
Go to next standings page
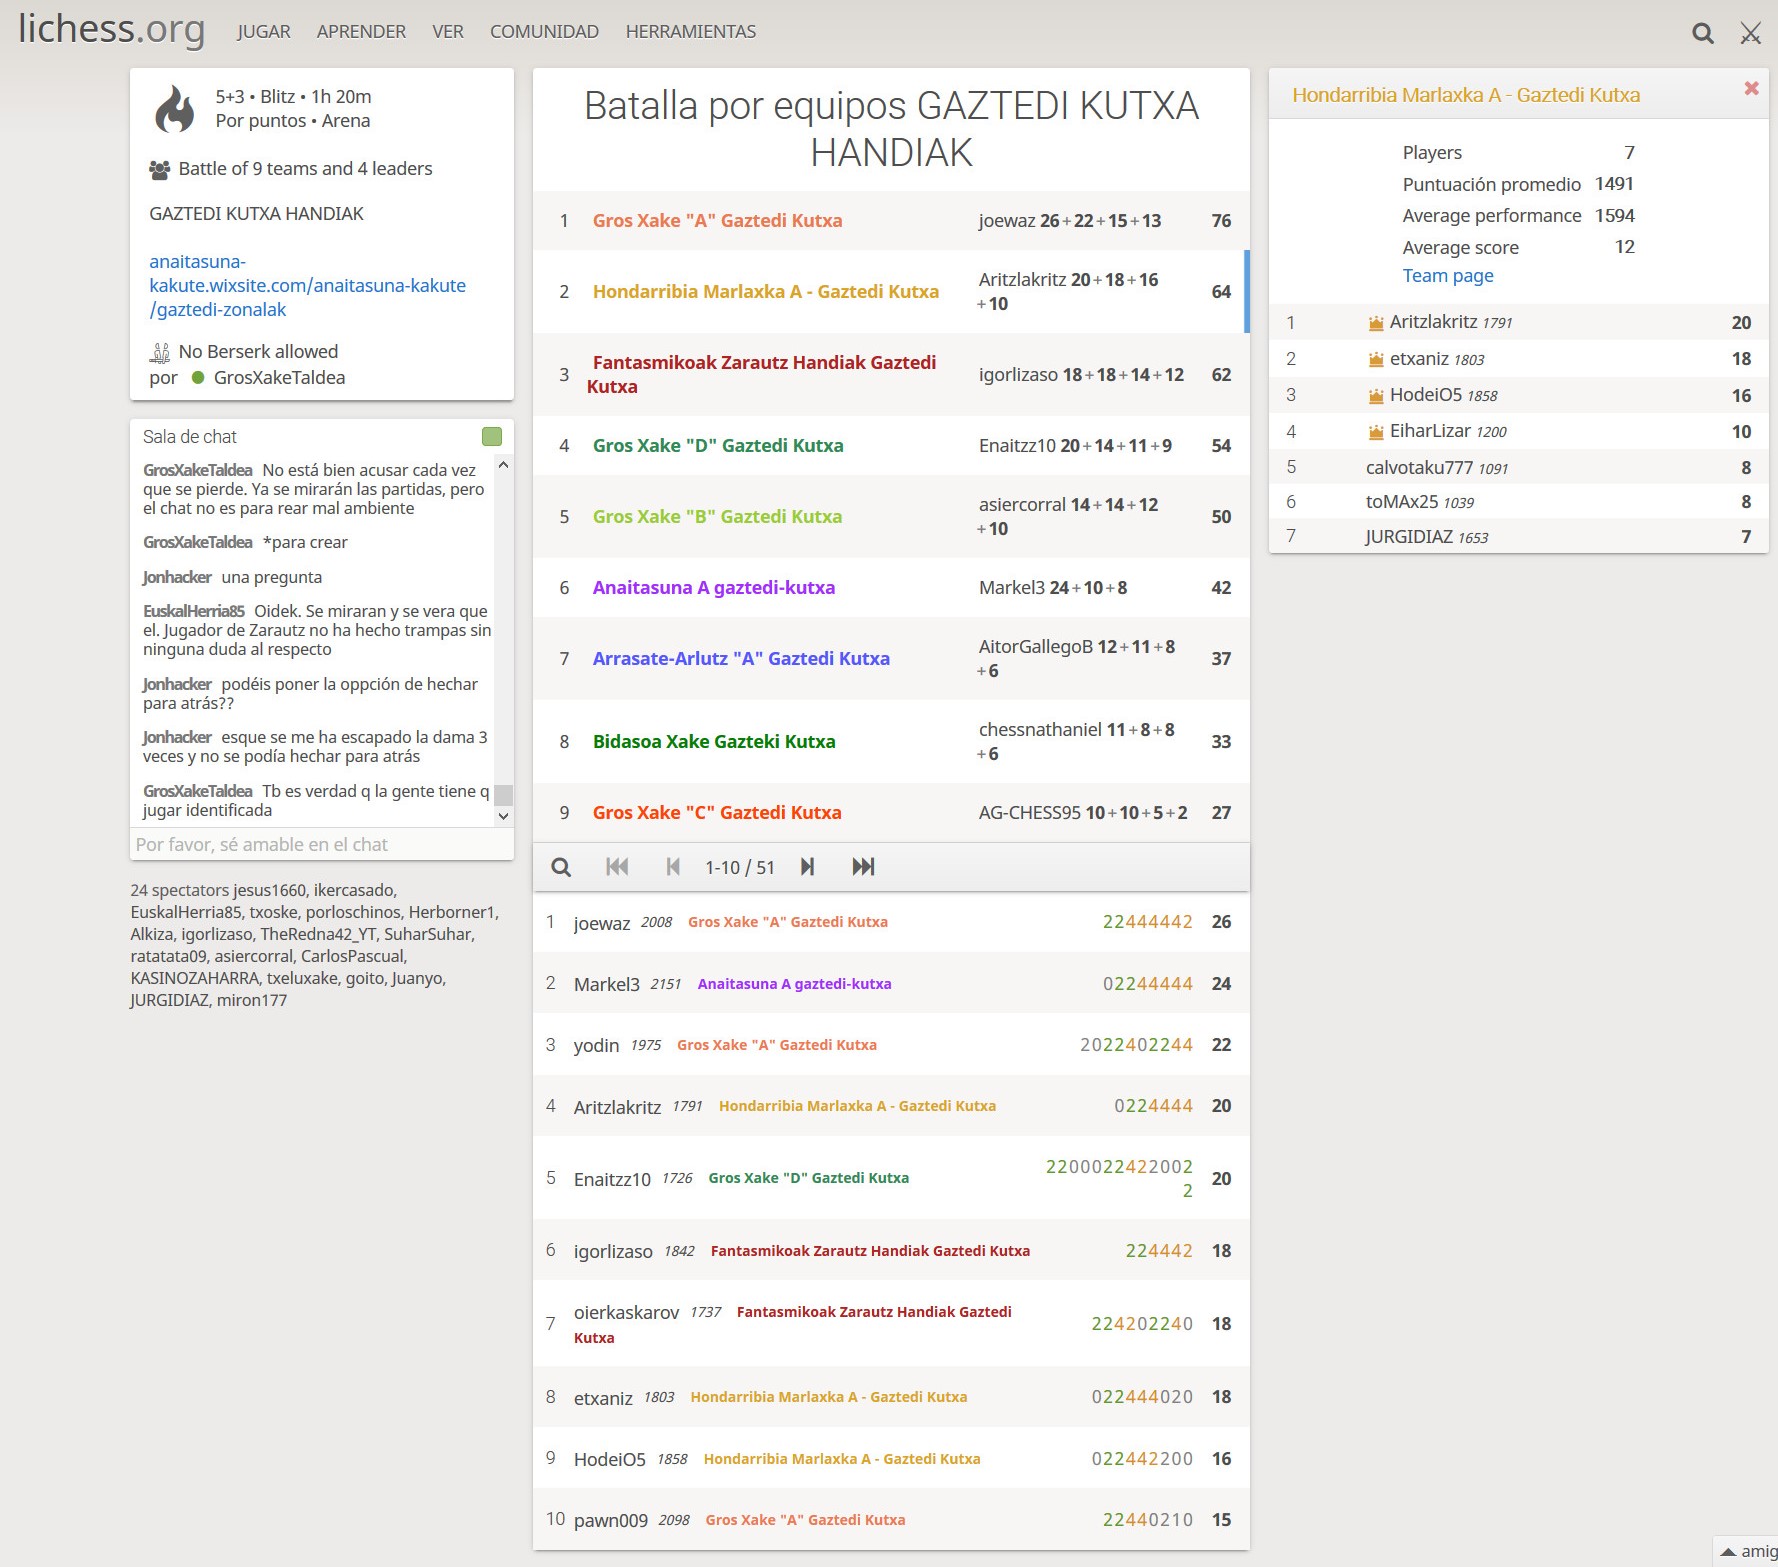point(807,867)
